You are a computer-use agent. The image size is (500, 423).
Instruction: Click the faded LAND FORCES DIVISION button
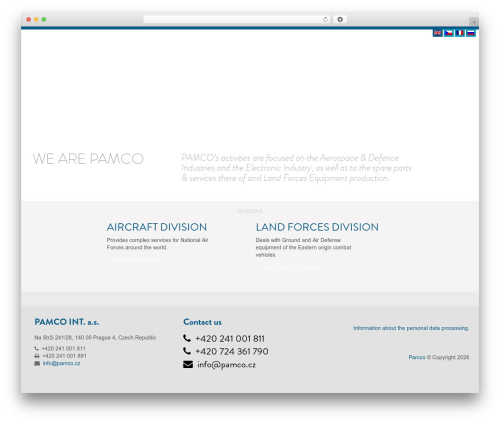pyautogui.click(x=290, y=268)
